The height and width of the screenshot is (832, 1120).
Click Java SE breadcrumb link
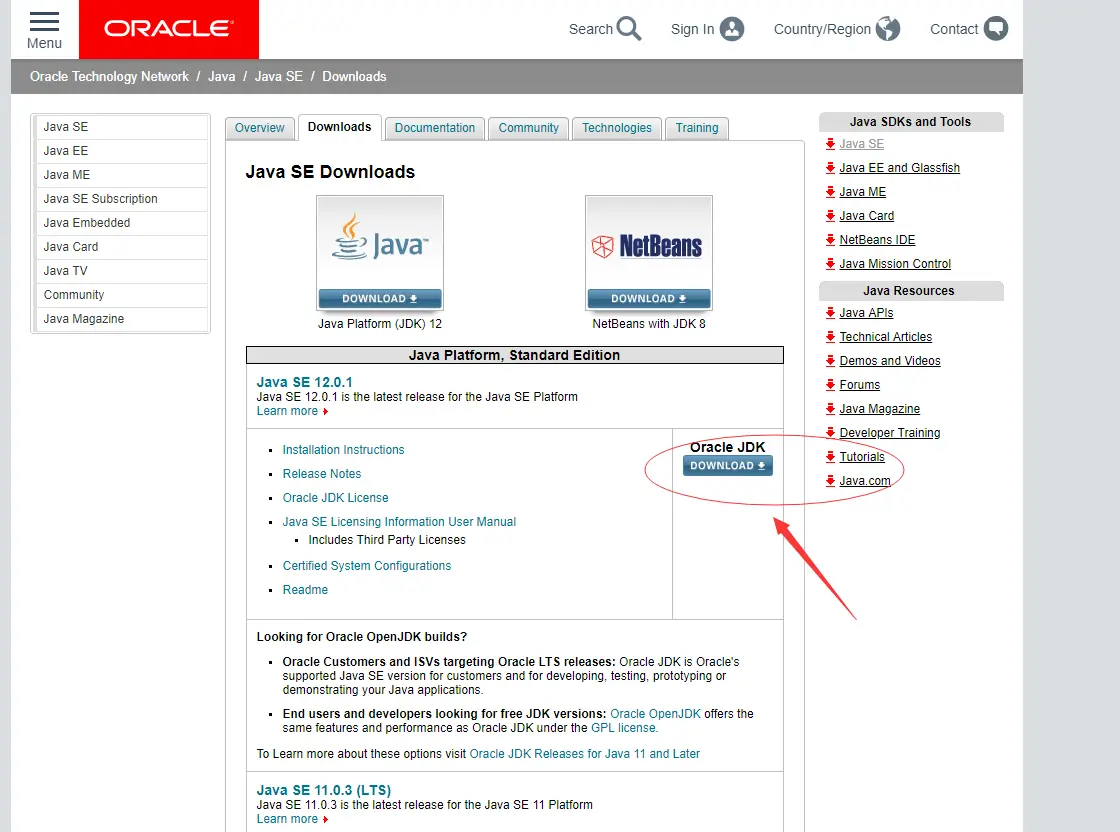[x=279, y=76]
